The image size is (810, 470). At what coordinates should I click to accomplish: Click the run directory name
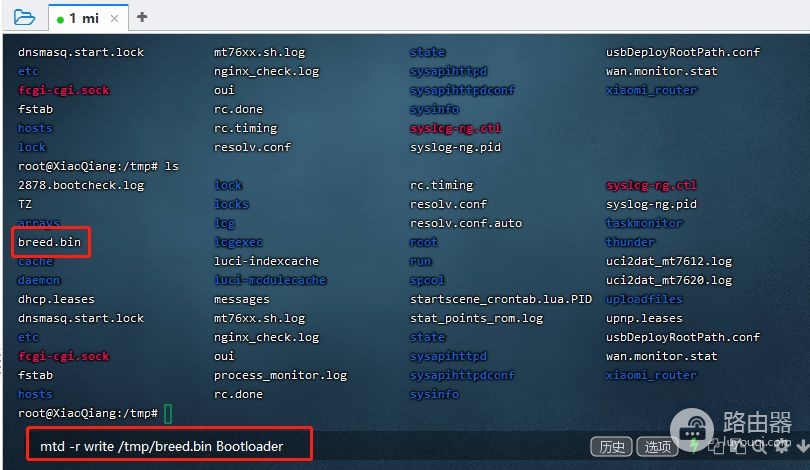tap(420, 261)
